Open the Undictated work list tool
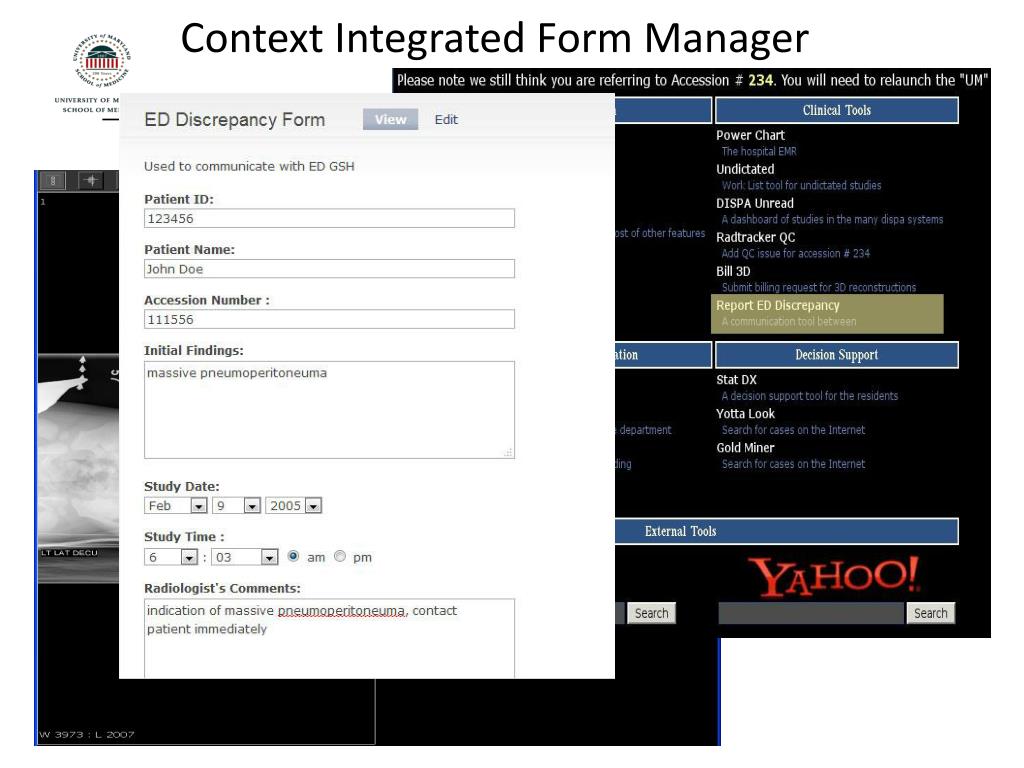Image resolution: width=1024 pixels, height=768 pixels. tap(745, 169)
